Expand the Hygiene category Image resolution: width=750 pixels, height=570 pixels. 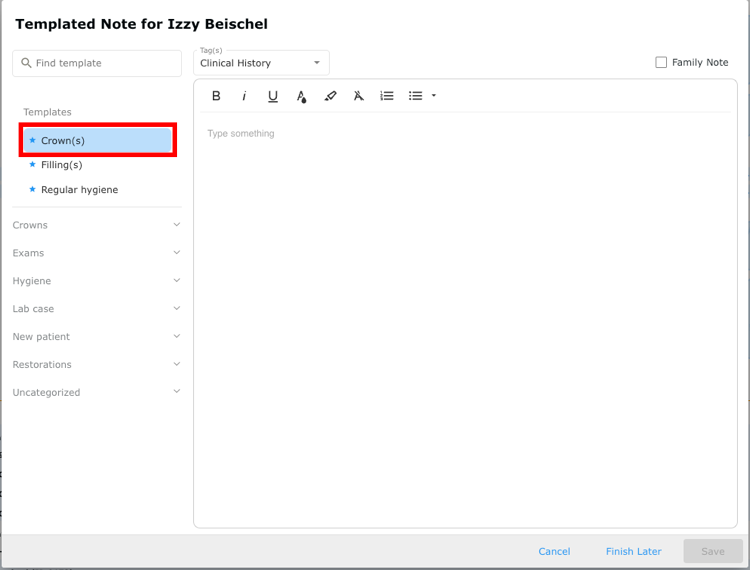click(x=97, y=281)
